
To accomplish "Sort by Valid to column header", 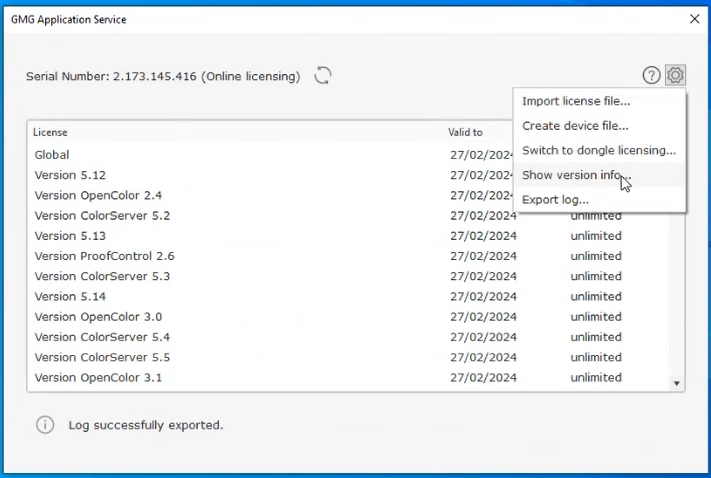I will point(465,132).
